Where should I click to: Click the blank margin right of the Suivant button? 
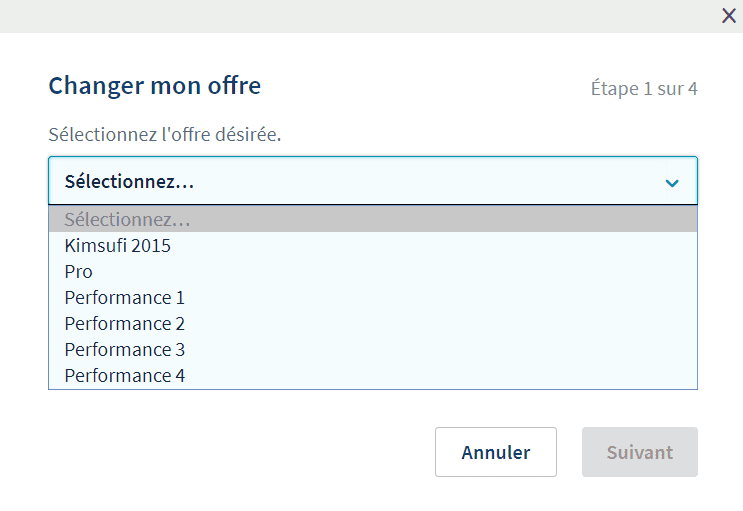pyautogui.click(x=720, y=452)
